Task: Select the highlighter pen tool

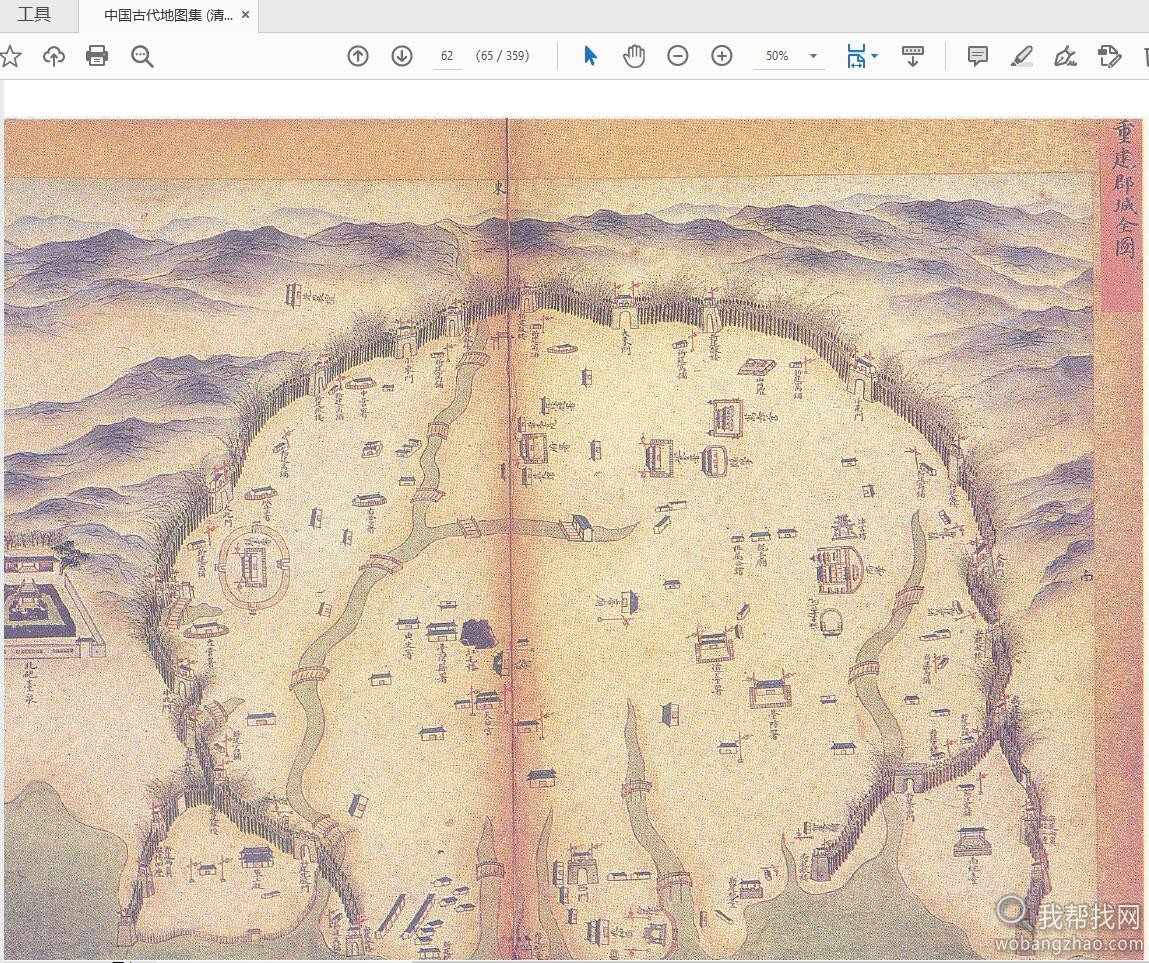Action: (1021, 56)
